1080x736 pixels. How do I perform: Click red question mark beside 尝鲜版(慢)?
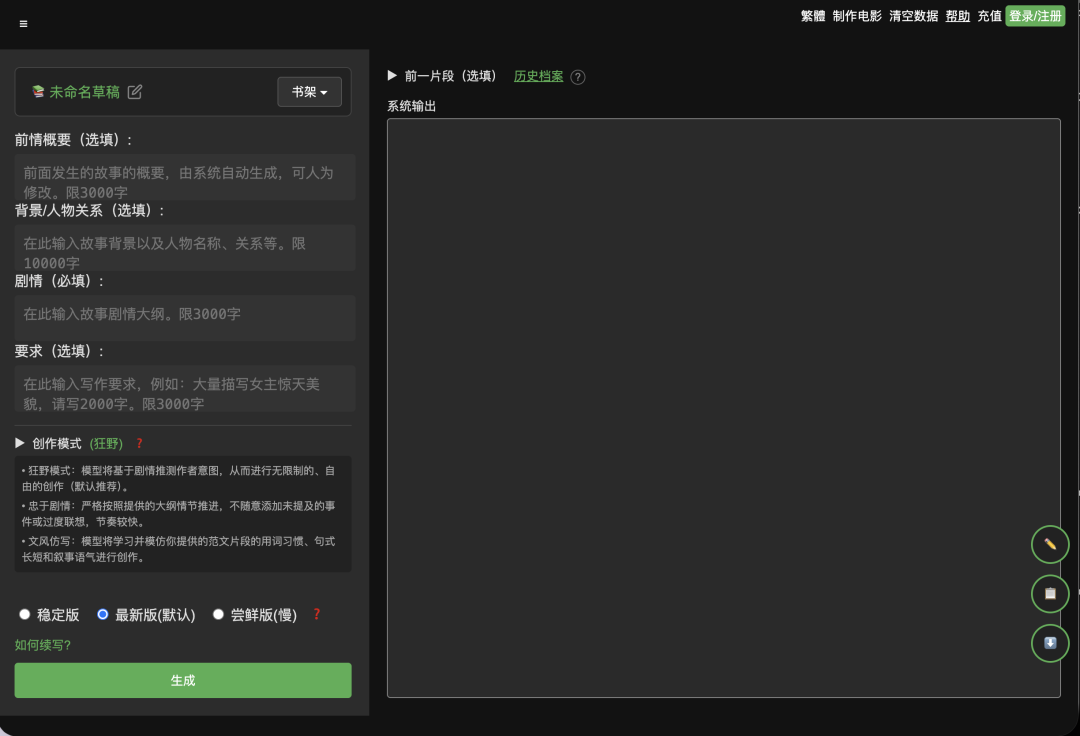[317, 614]
